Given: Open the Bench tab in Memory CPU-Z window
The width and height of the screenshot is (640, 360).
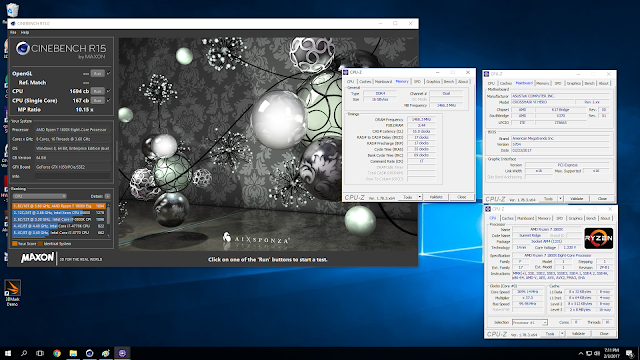Looking at the screenshot, I should [x=449, y=82].
